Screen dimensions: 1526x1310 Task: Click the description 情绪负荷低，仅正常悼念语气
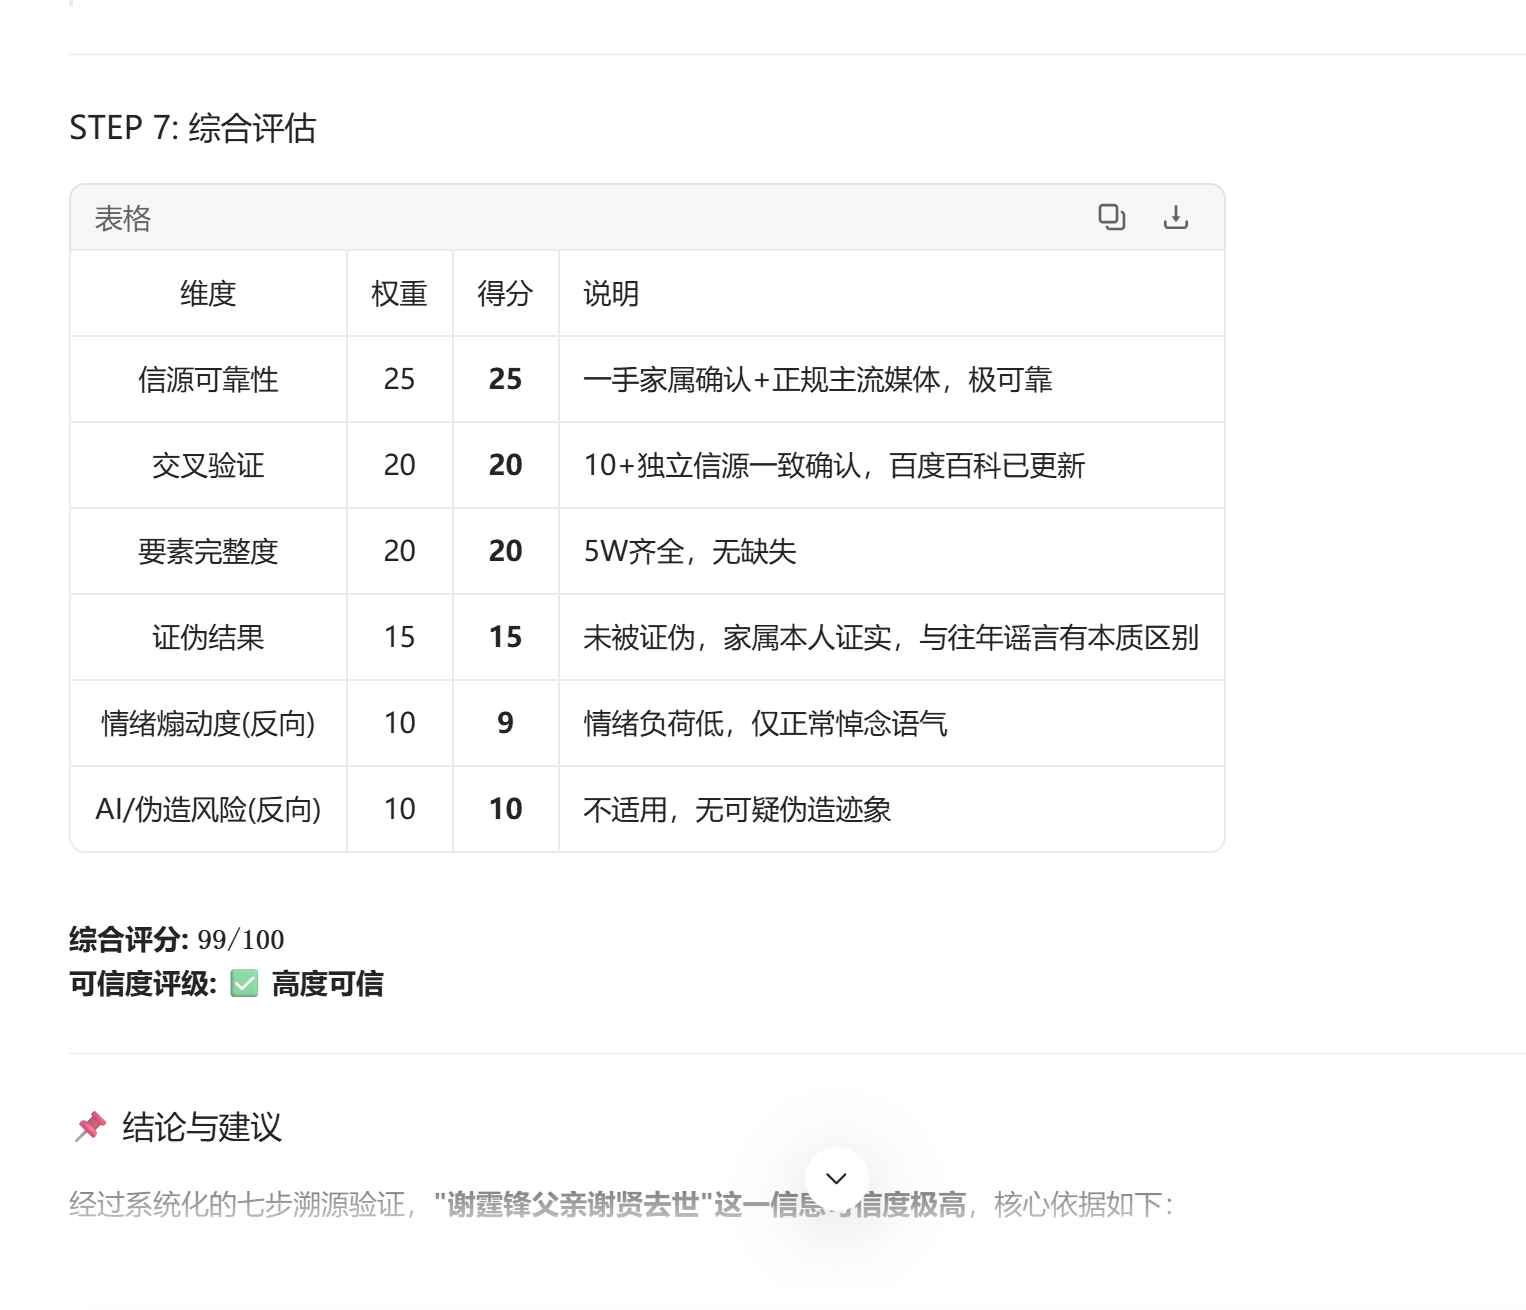pos(765,724)
